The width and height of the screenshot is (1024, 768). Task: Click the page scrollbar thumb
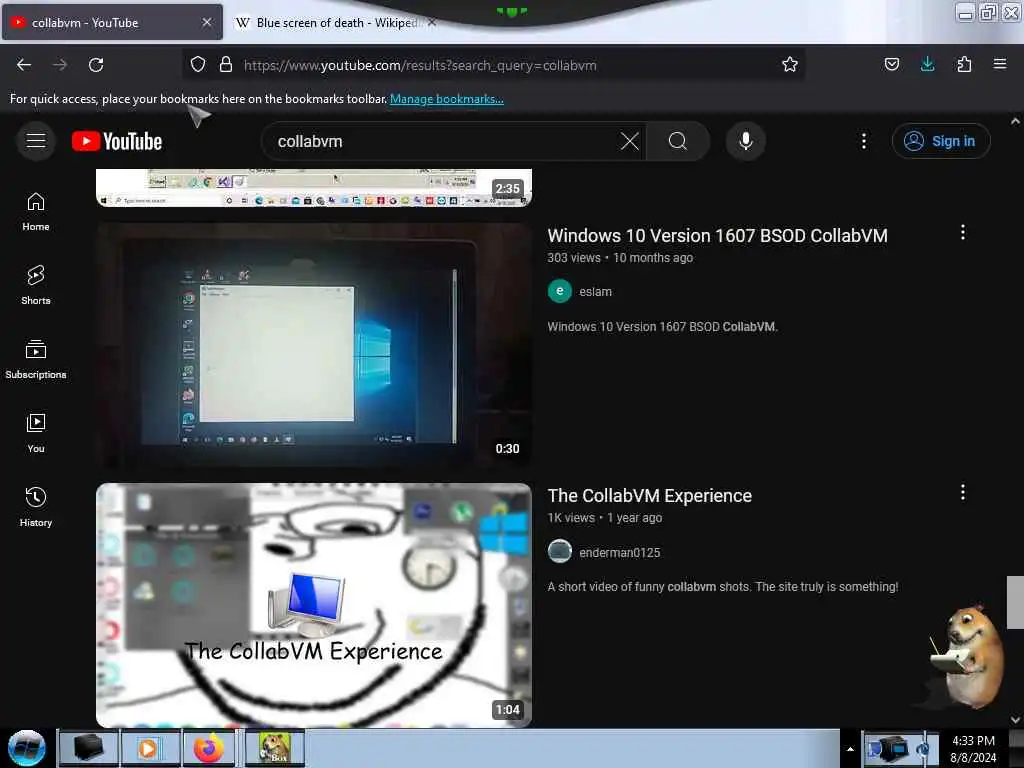coord(1015,601)
